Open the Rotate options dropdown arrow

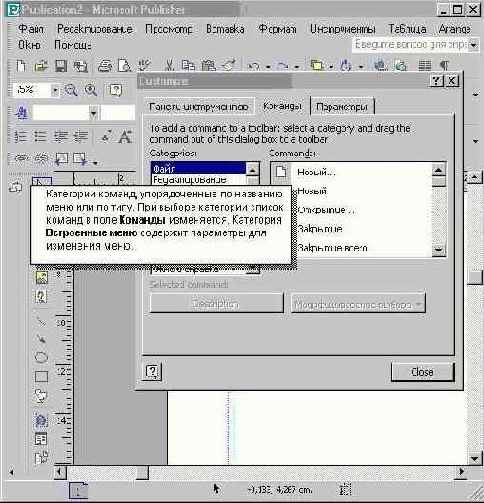coord(361,67)
